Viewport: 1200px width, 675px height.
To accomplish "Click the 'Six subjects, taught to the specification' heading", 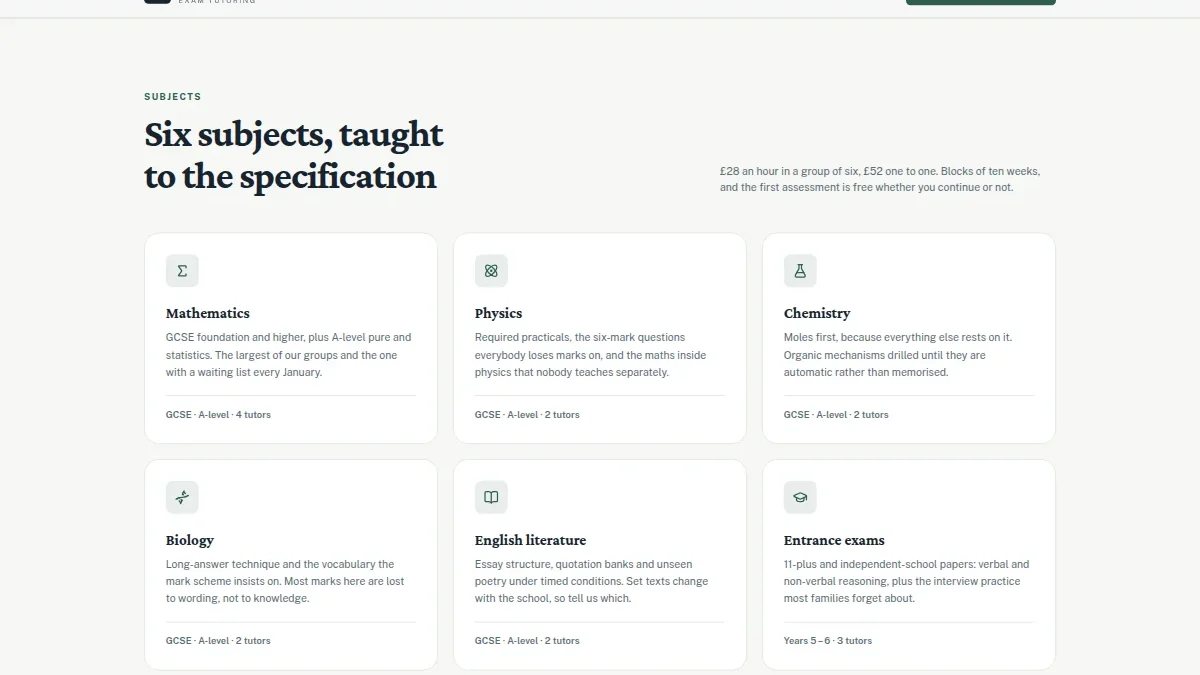I will (x=294, y=155).
